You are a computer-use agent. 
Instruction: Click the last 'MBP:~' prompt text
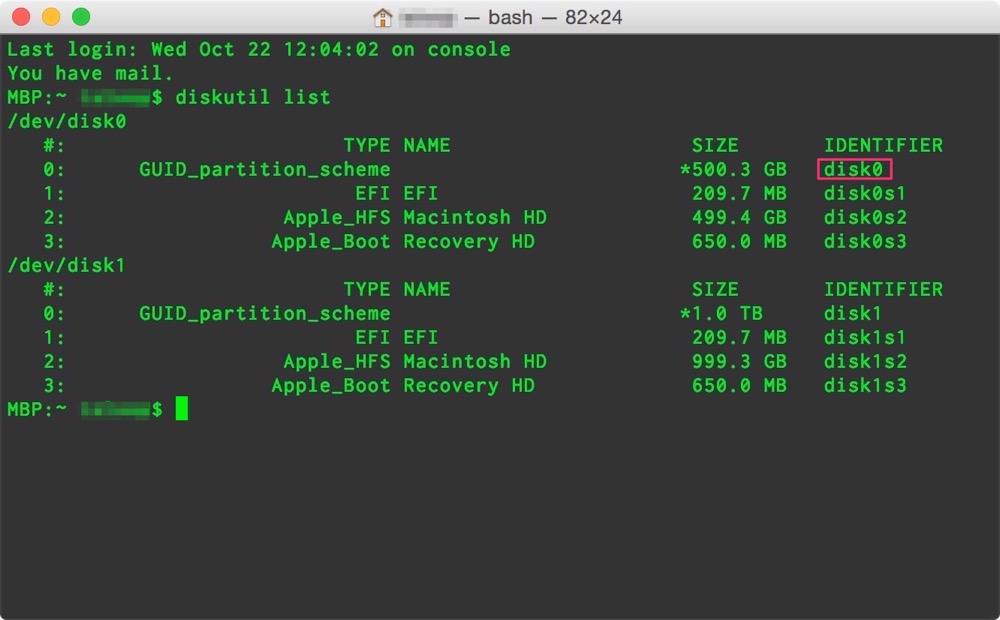click(36, 410)
